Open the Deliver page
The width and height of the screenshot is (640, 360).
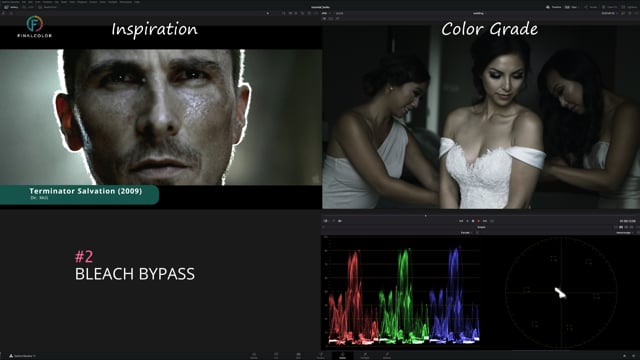[387, 356]
